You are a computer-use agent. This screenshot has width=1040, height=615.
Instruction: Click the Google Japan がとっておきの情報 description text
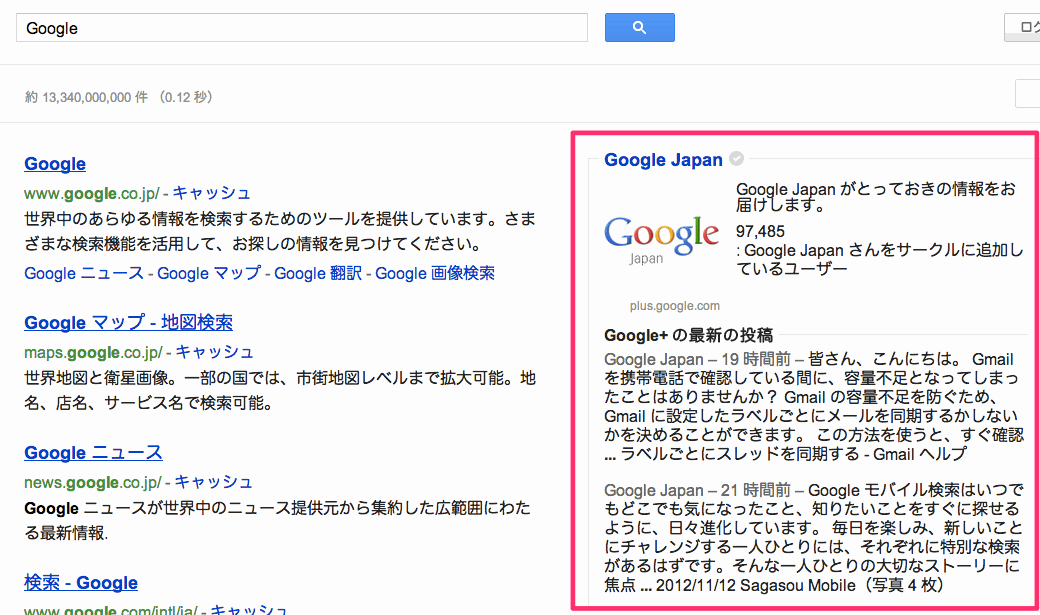point(876,197)
